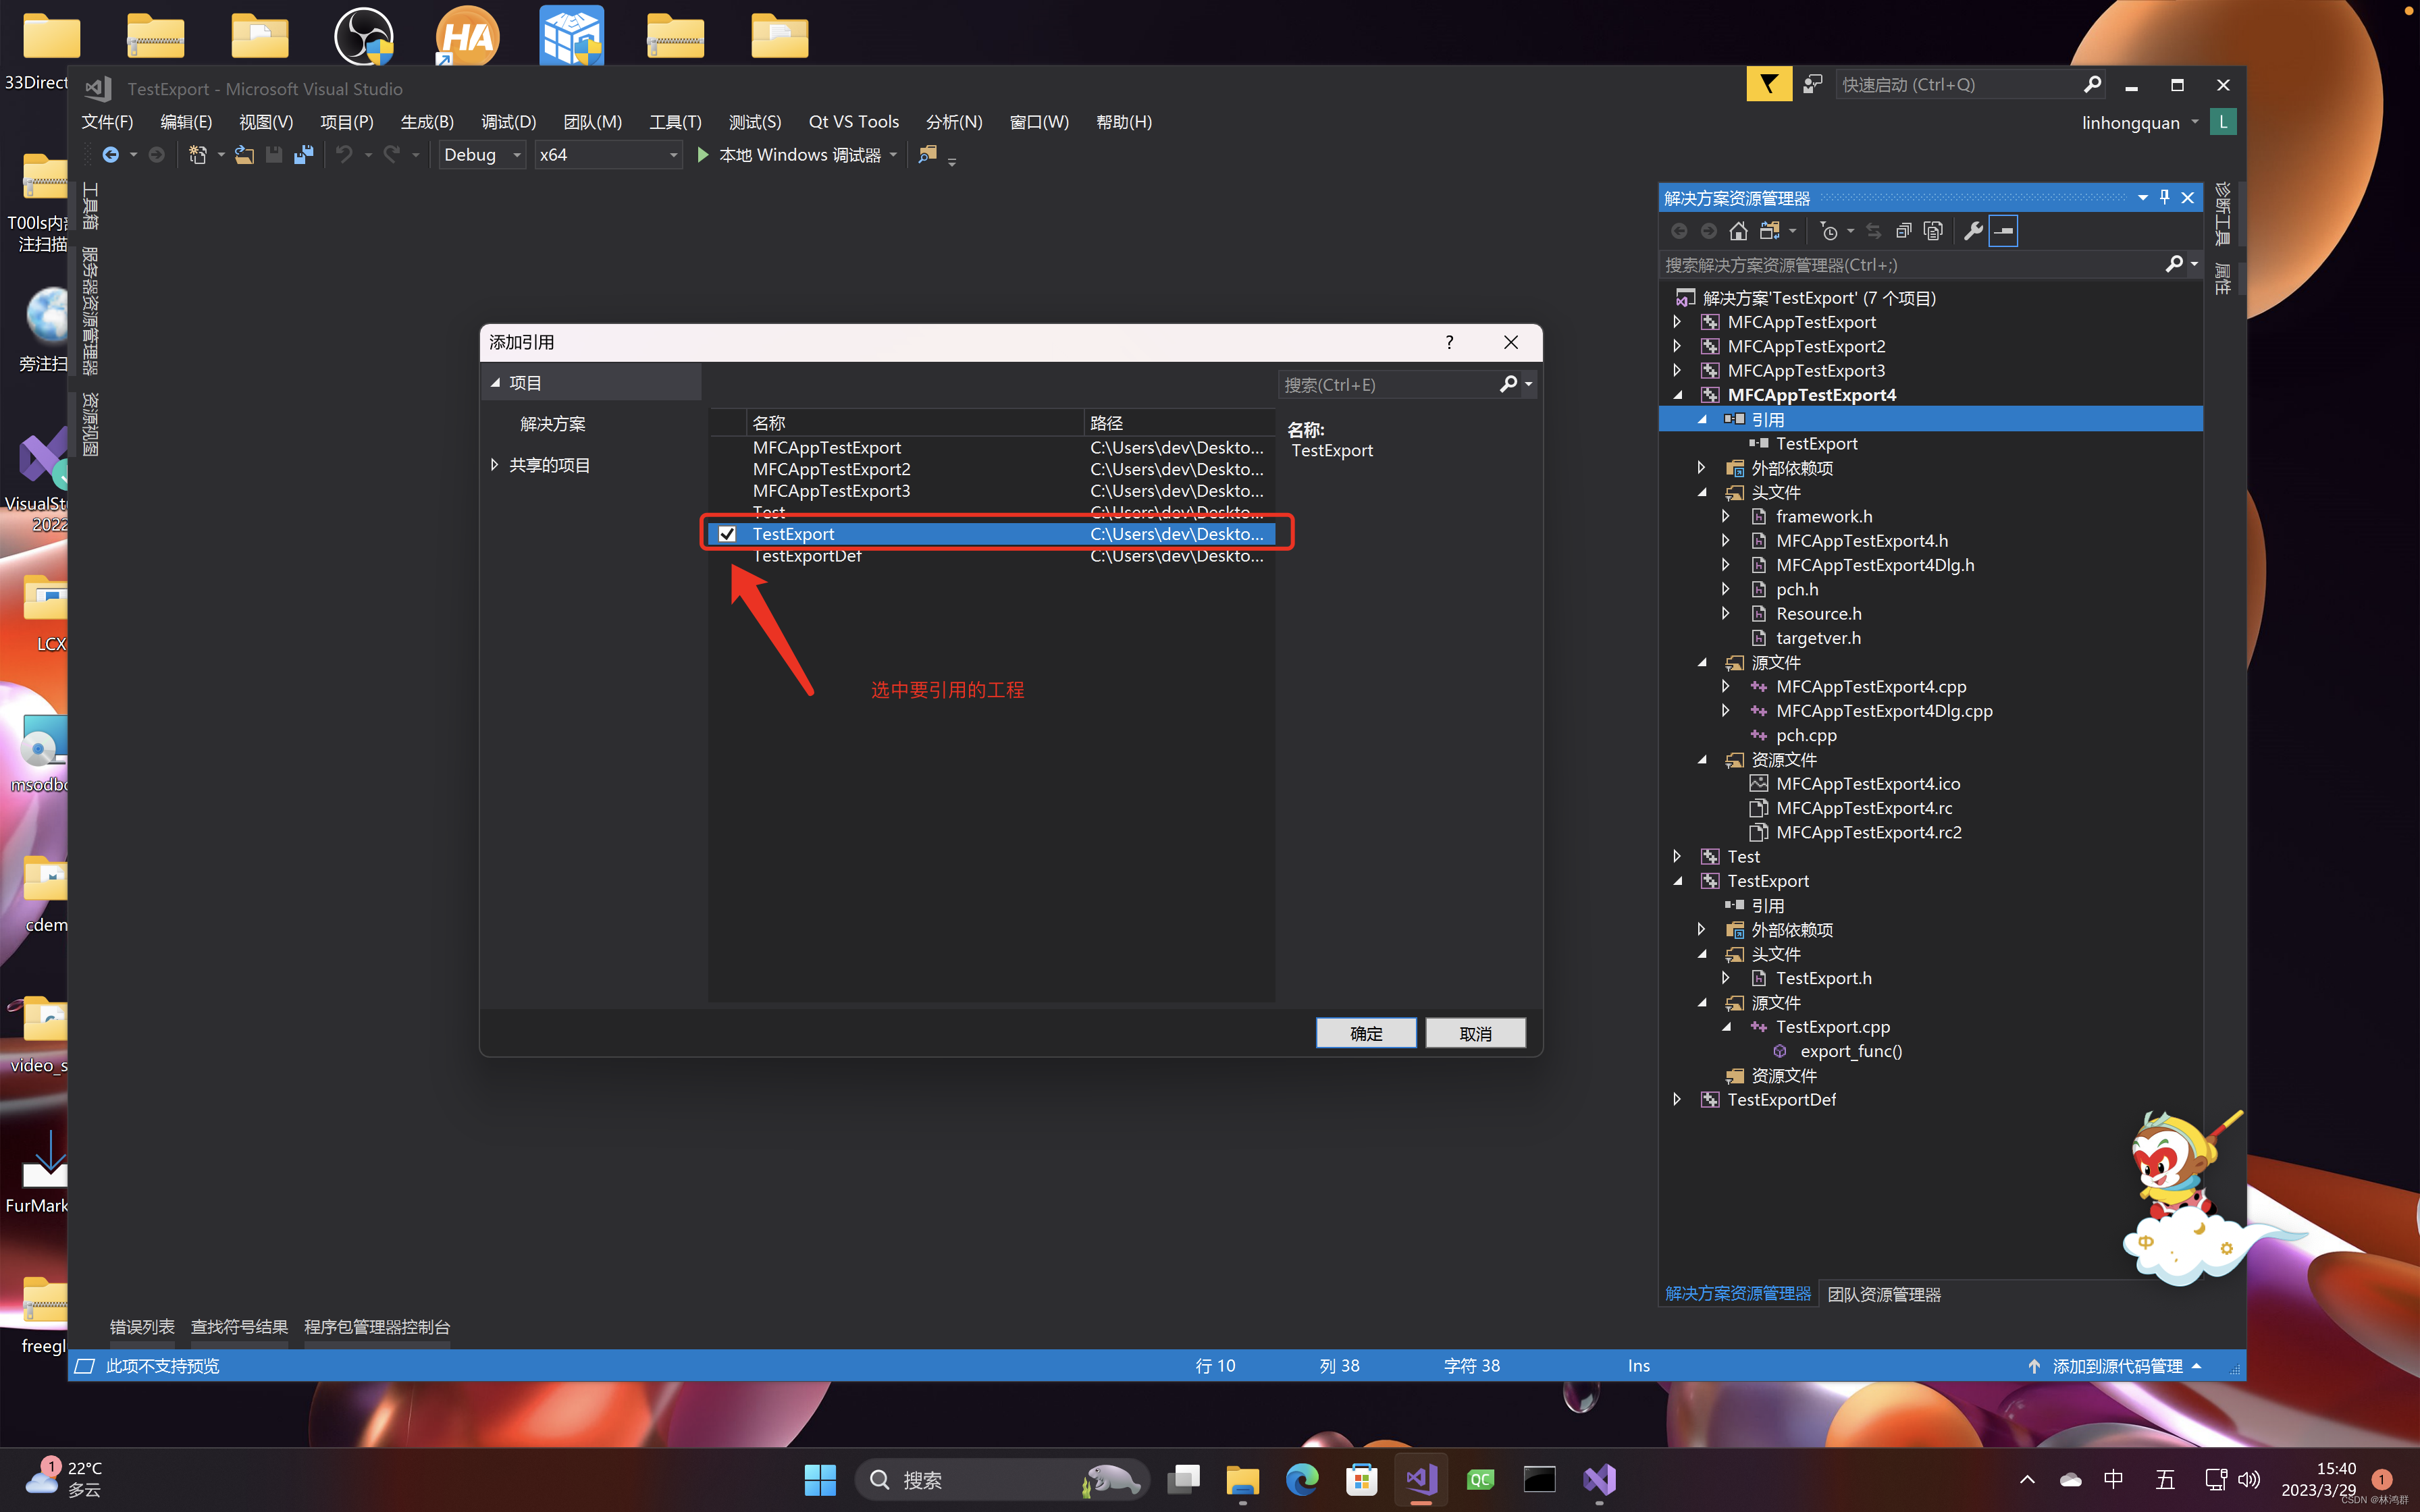Select 解决方案 in Add Reference sidebar
The width and height of the screenshot is (2420, 1512).
tap(553, 424)
